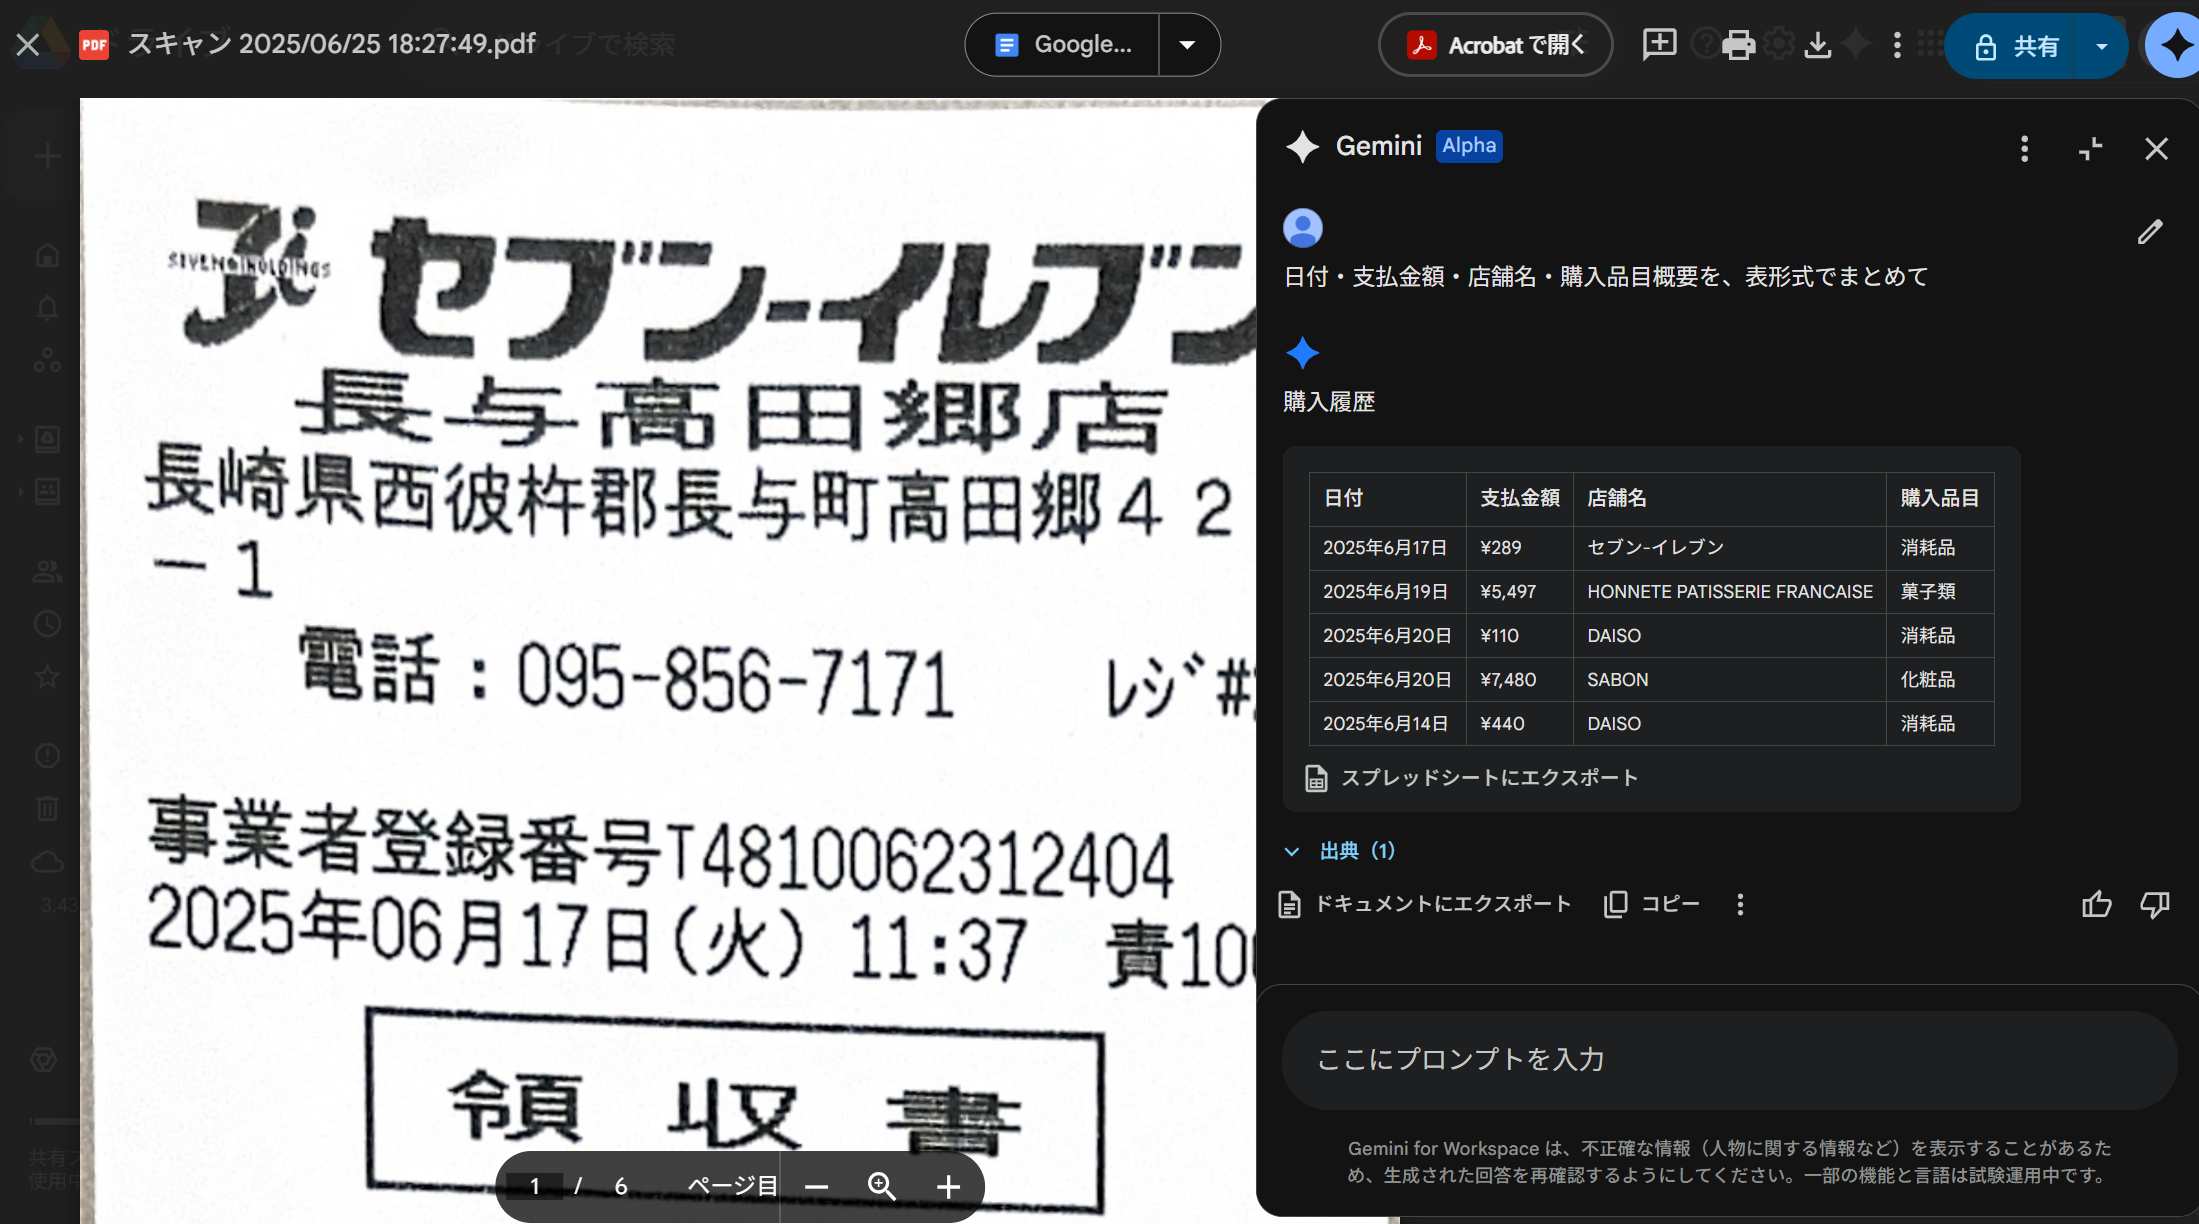Expand the open-with dropdown arrow
Screen dimensions: 2199x1224
point(1188,45)
